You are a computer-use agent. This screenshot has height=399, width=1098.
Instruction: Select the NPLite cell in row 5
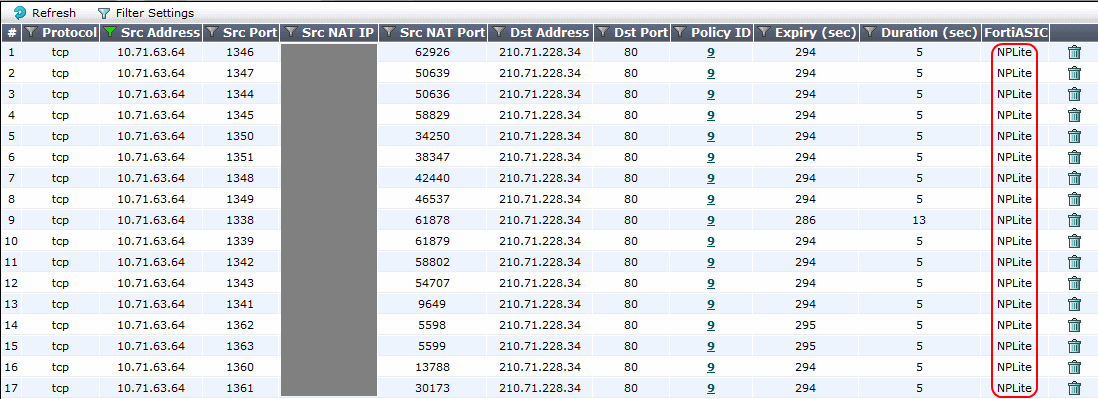pos(1014,136)
